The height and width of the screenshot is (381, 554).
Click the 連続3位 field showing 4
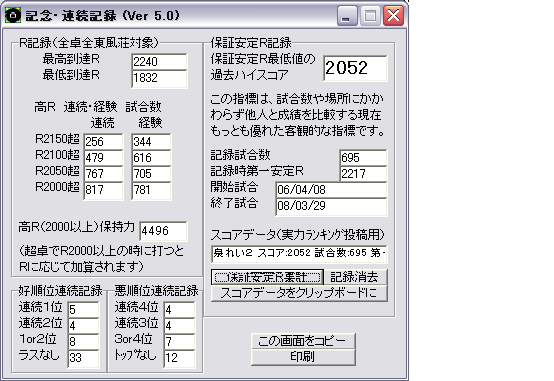tap(179, 326)
